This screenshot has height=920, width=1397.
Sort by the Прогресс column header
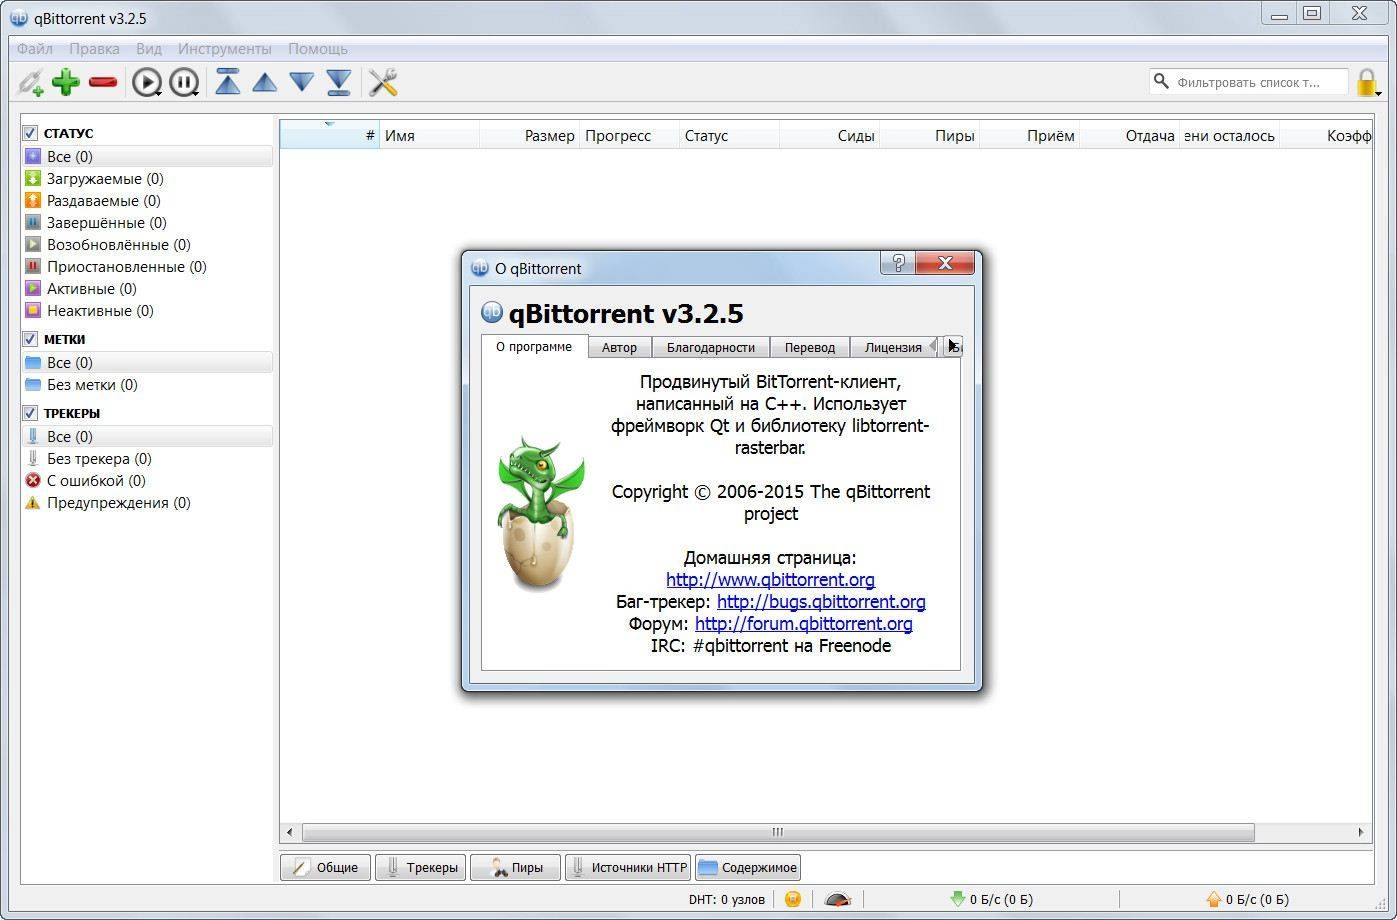pos(630,136)
